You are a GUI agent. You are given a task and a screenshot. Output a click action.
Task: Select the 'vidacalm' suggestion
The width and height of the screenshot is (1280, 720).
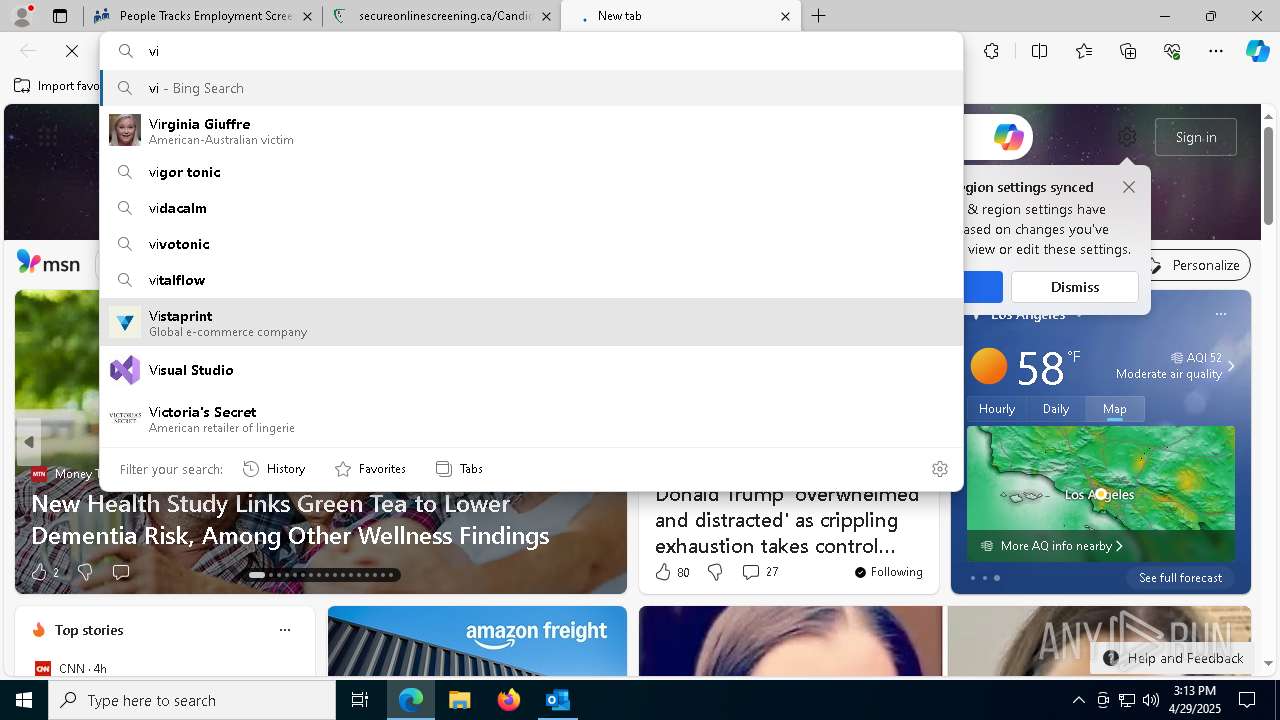click(x=531, y=208)
